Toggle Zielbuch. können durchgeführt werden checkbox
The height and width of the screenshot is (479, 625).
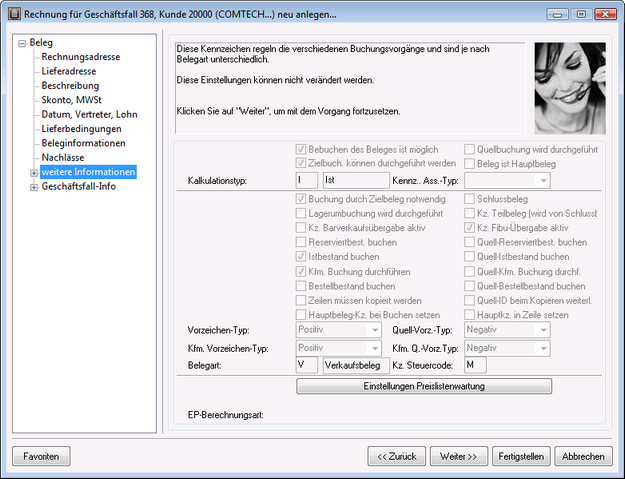click(301, 163)
